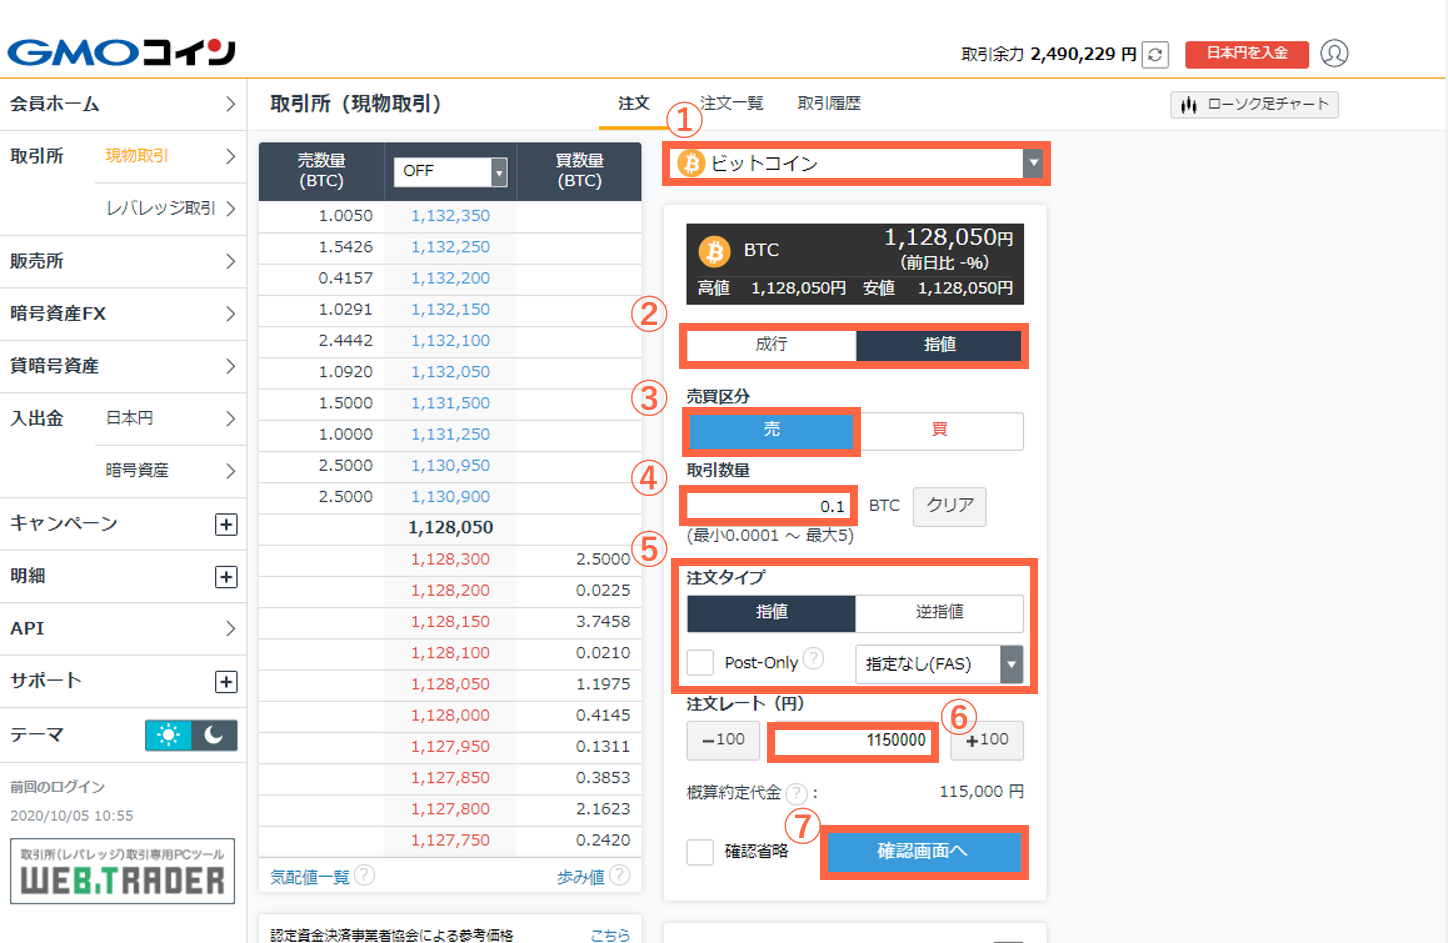Viewport: 1448px width, 943px height.
Task: Open 歩み値 link
Action: 580,877
